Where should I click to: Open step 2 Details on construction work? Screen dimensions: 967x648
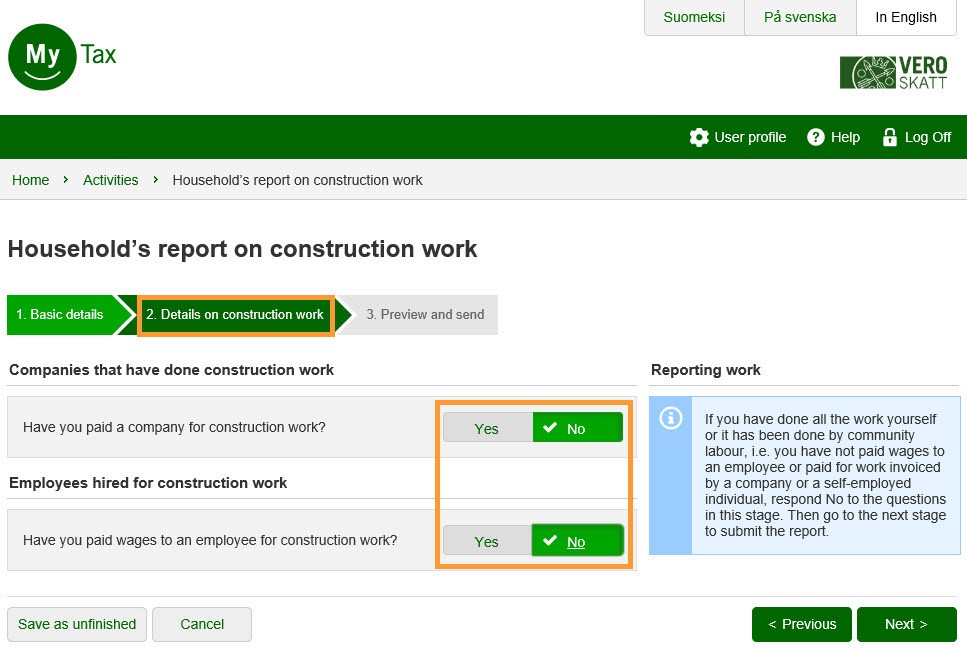tap(235, 314)
